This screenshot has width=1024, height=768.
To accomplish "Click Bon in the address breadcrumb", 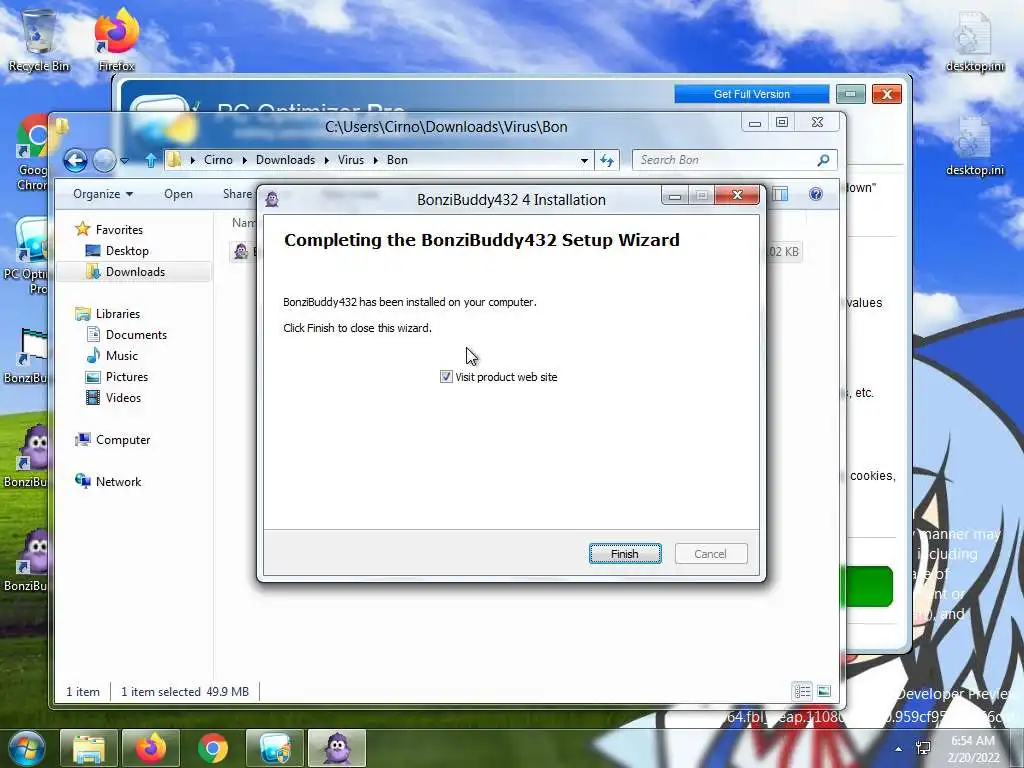I will 397,160.
